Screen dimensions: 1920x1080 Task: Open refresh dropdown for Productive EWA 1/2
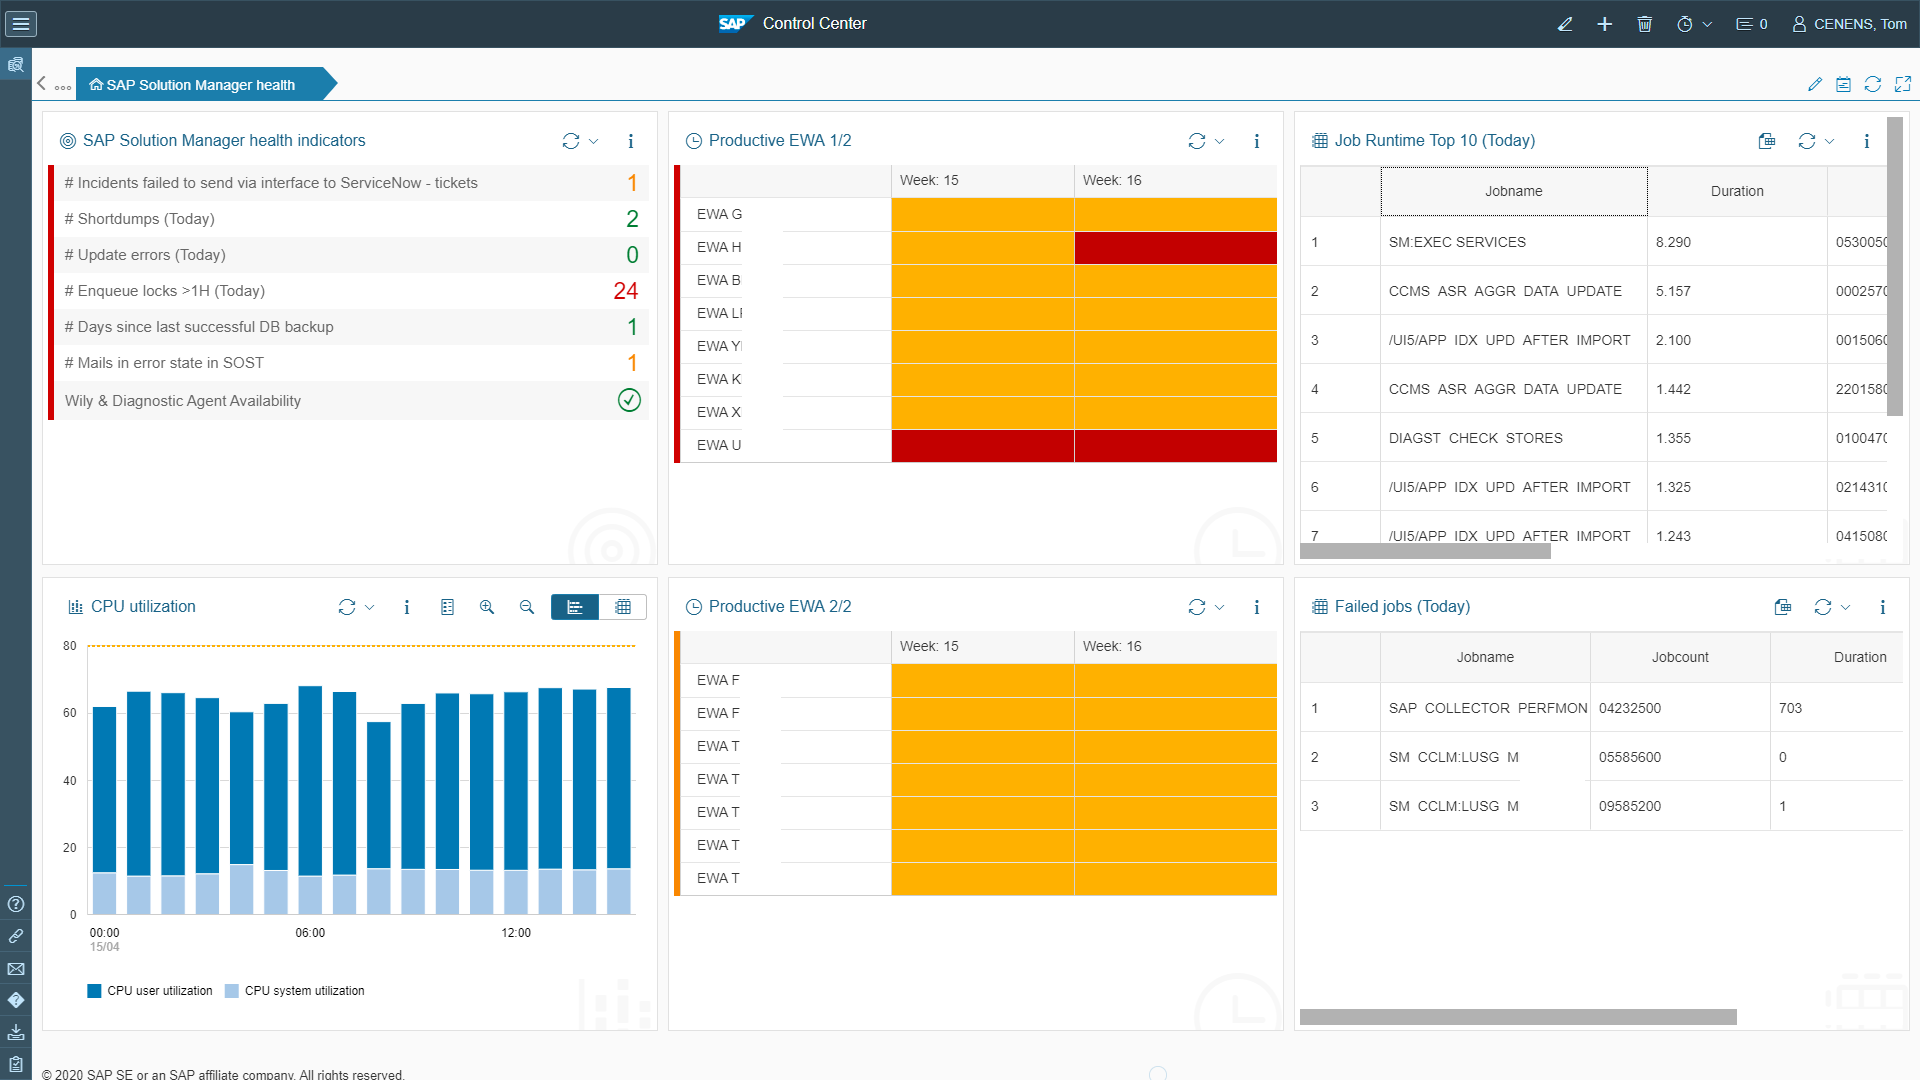[1220, 141]
